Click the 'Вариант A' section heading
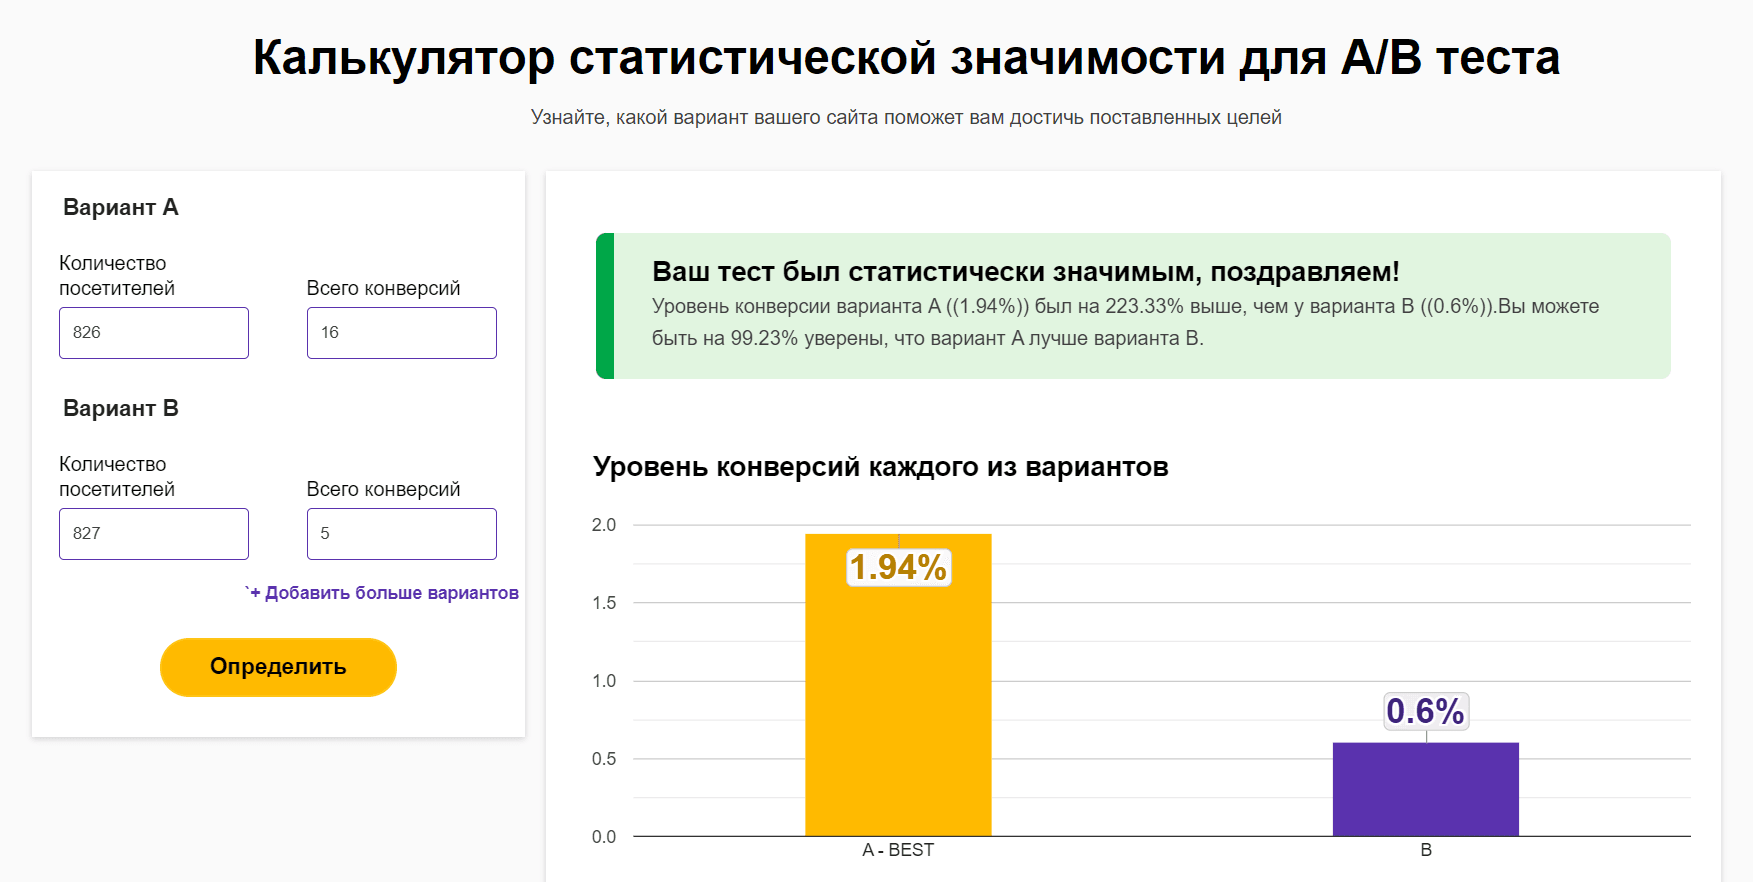Viewport: 1753px width, 882px height. [120, 207]
